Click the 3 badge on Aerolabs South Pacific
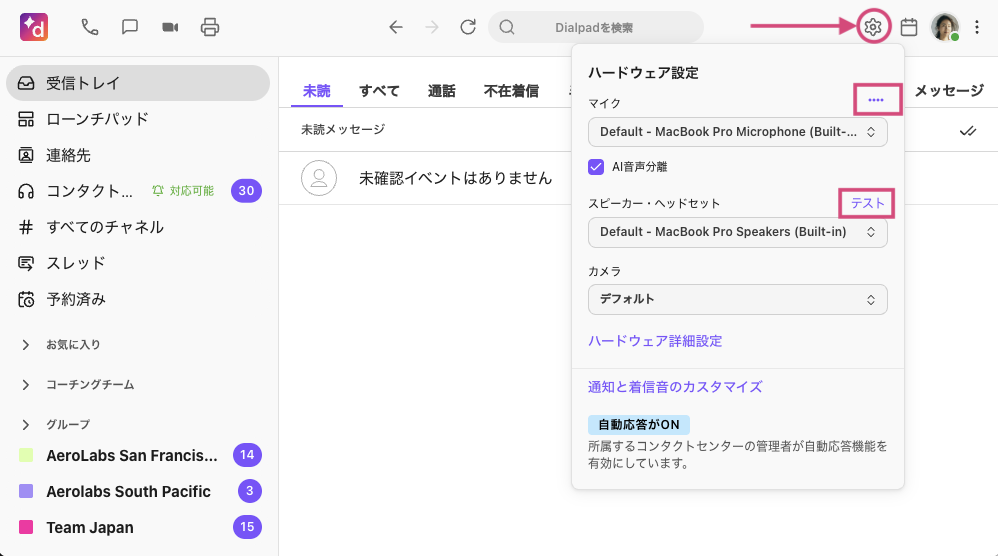Image resolution: width=998 pixels, height=556 pixels. pos(250,491)
